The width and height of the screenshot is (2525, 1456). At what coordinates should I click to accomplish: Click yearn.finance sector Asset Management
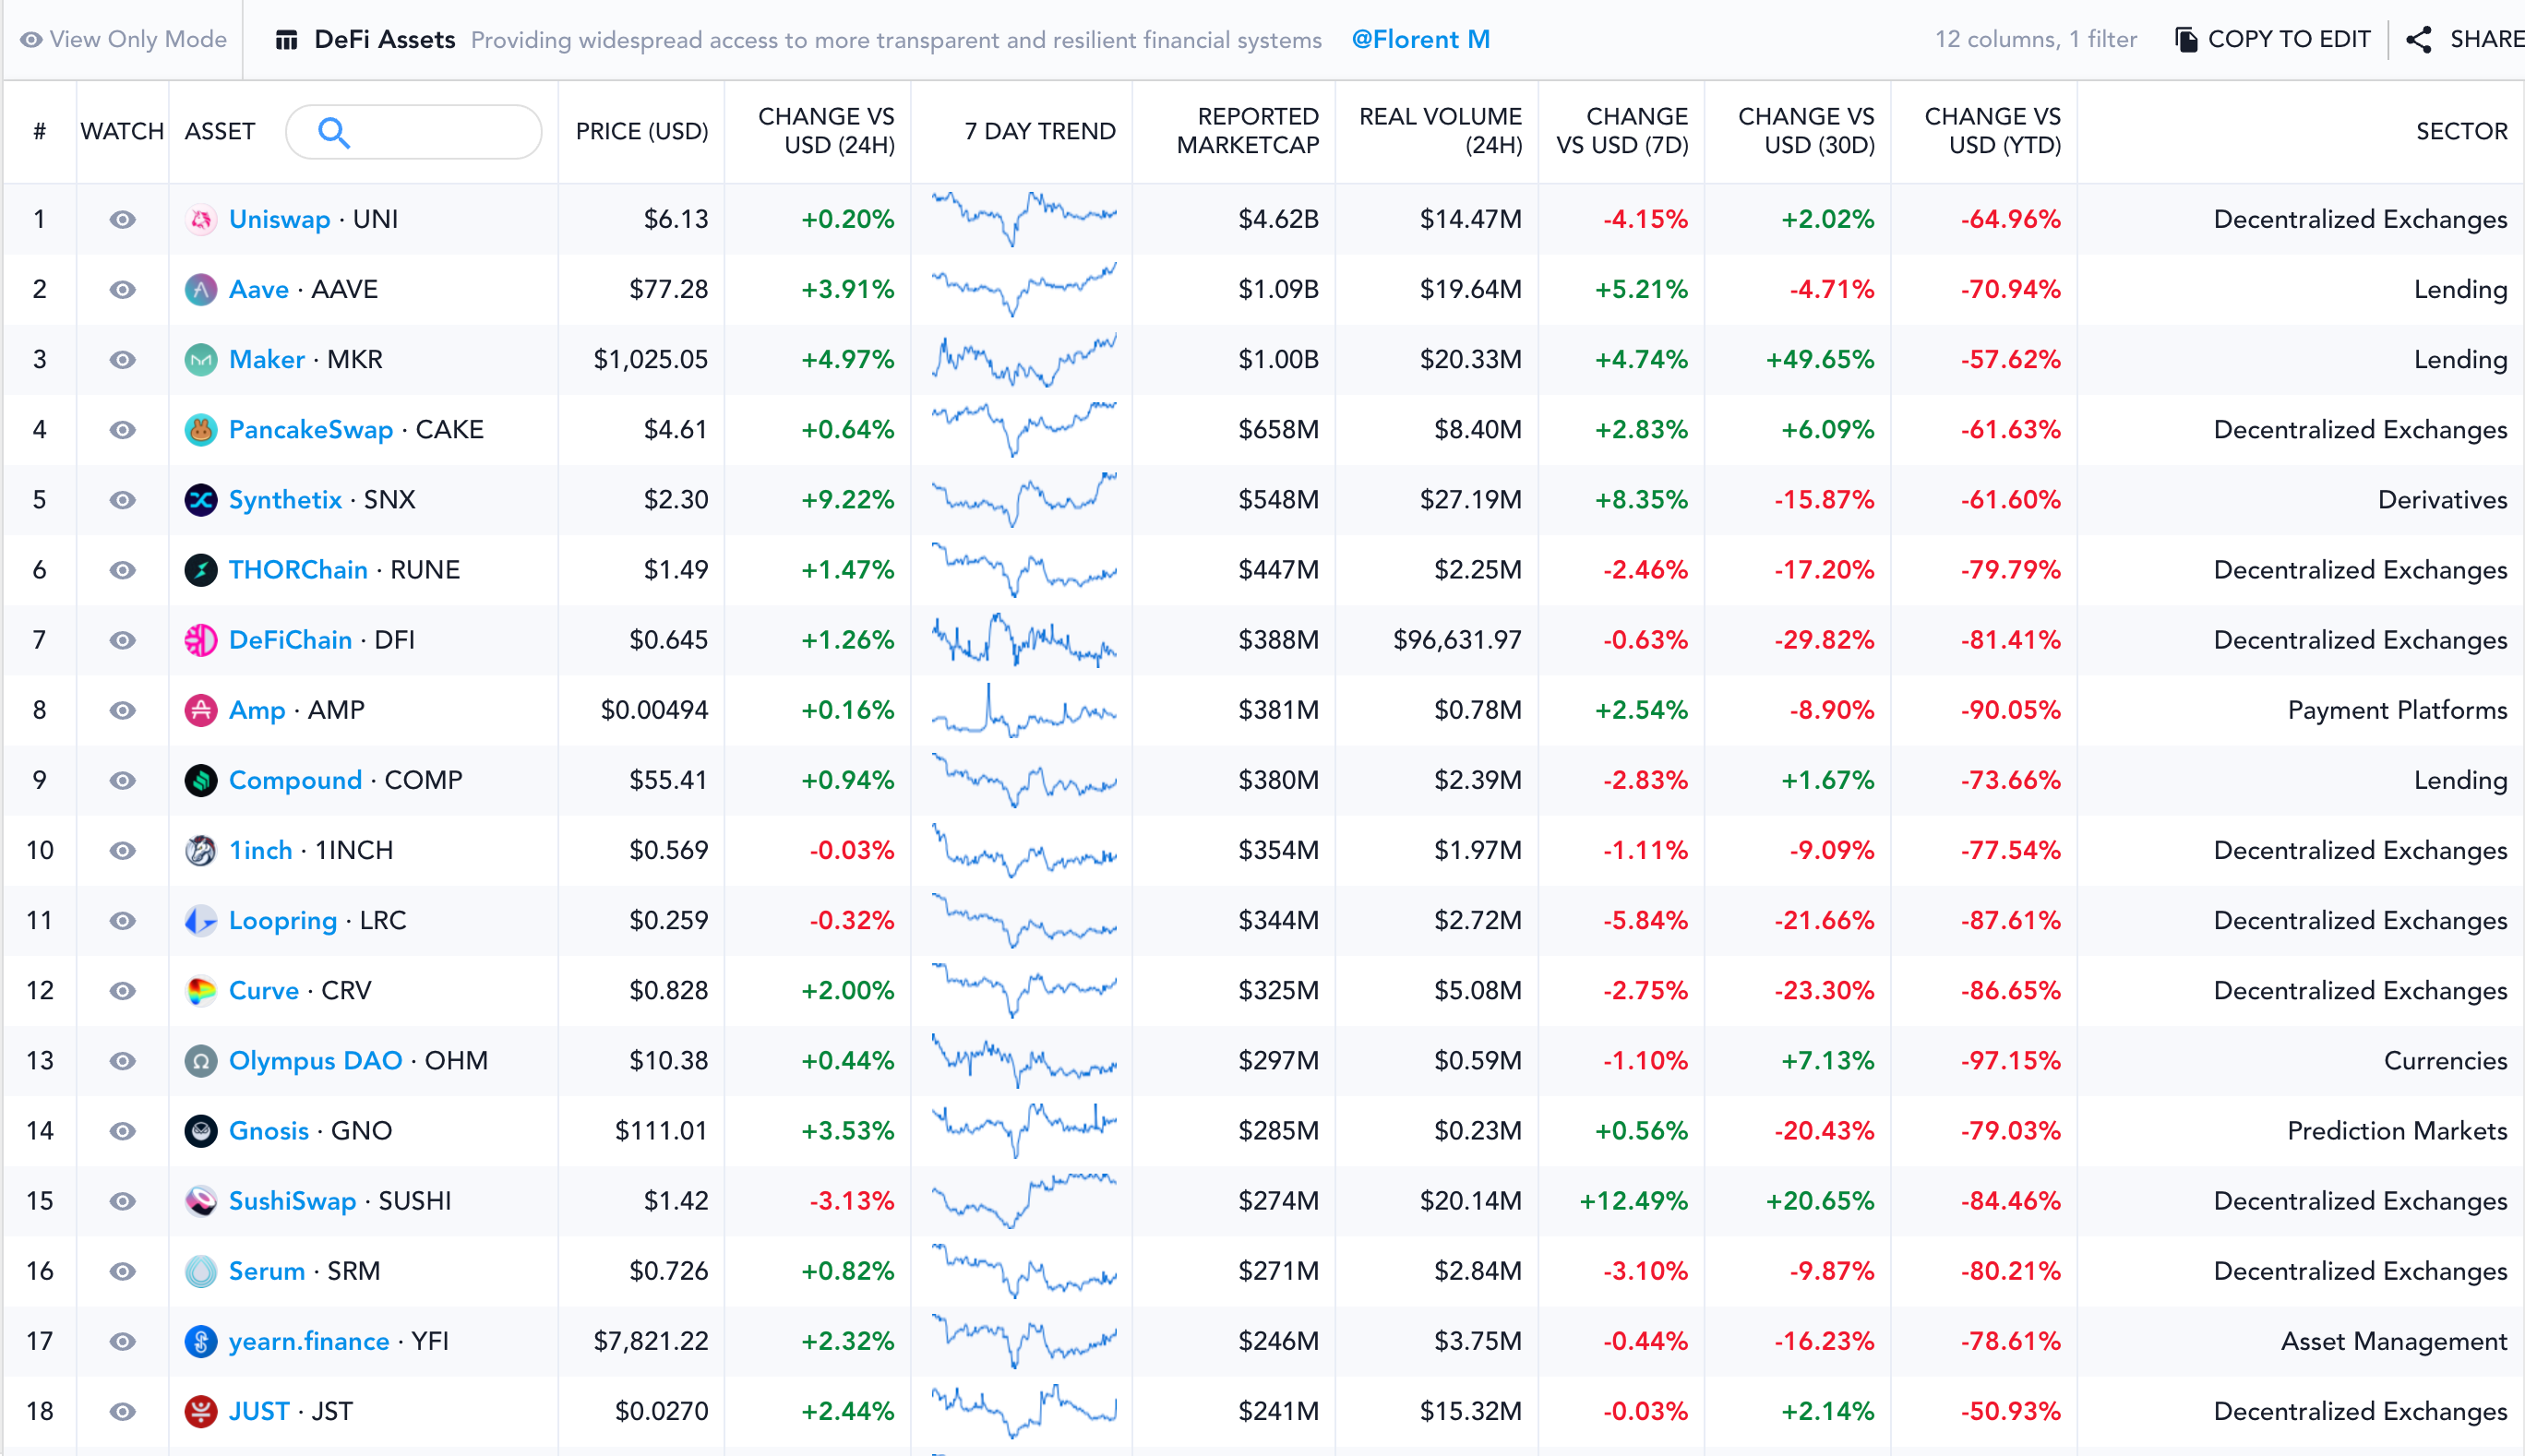pos(2394,1341)
